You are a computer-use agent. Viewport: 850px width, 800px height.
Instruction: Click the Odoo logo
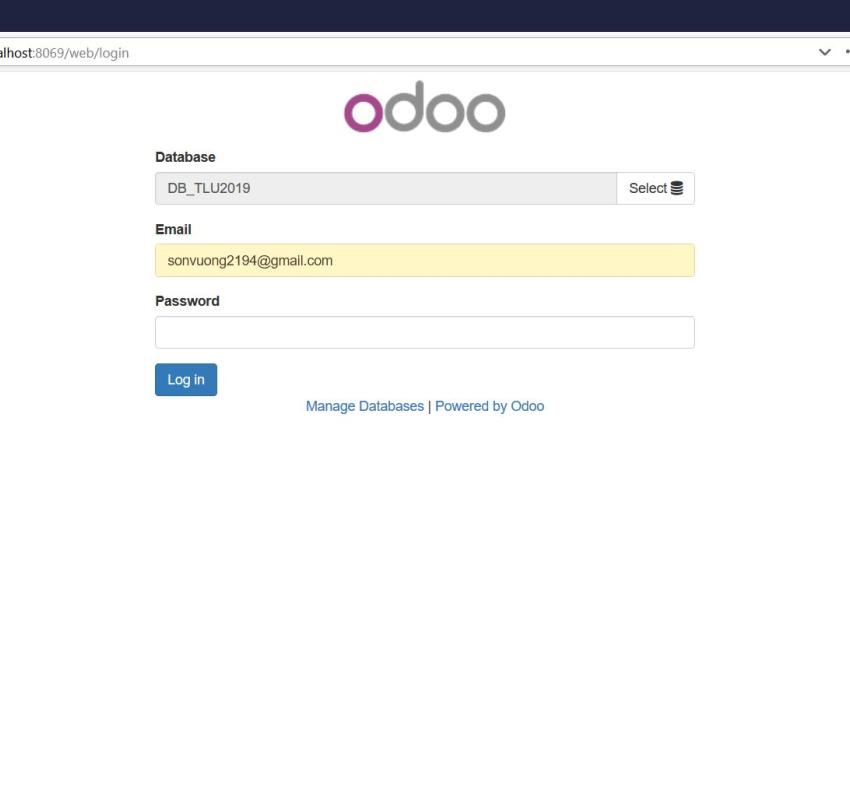(x=424, y=107)
